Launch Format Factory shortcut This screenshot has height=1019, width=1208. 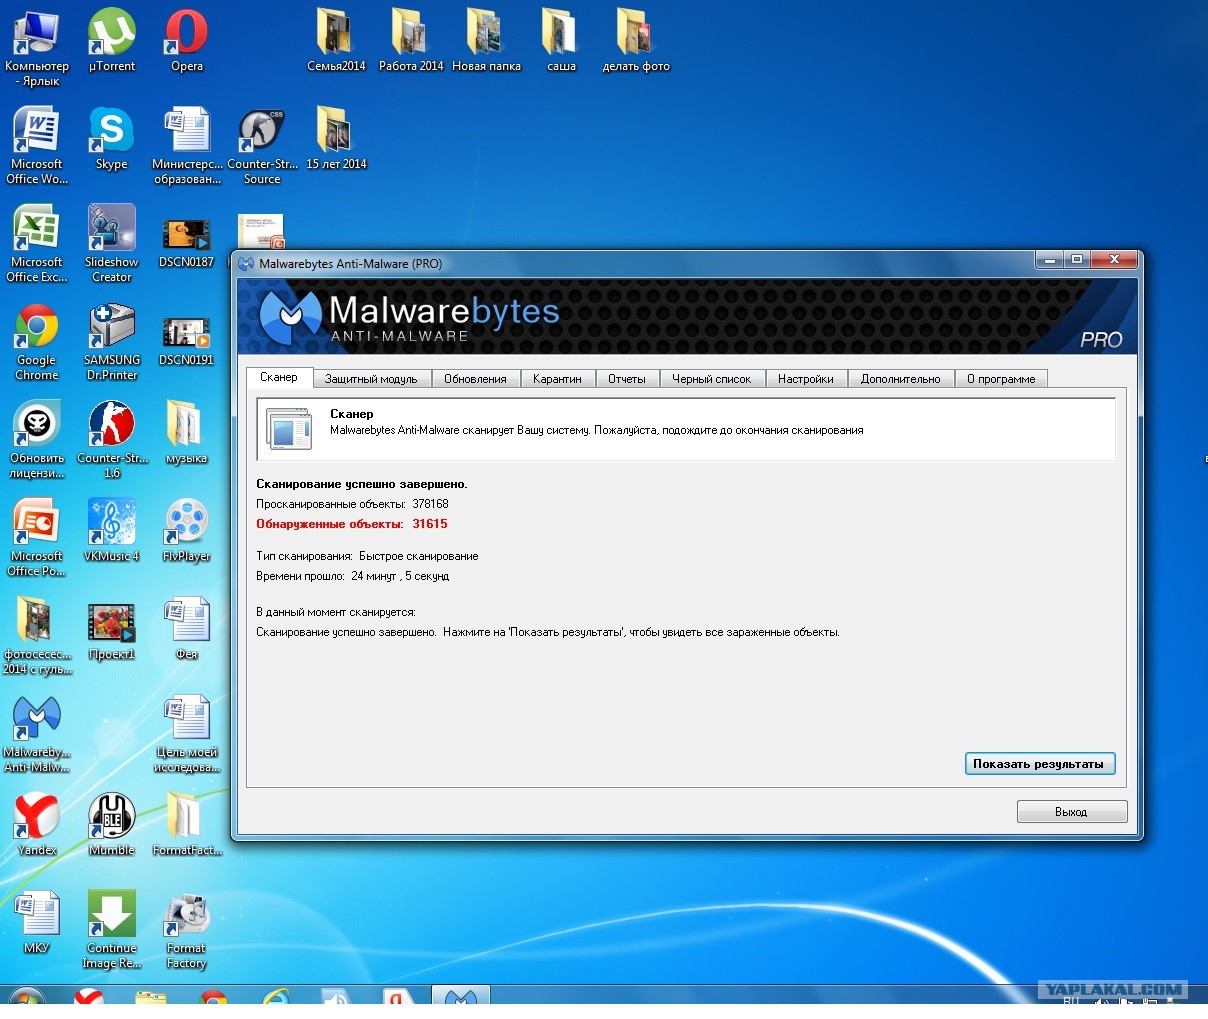(x=186, y=929)
